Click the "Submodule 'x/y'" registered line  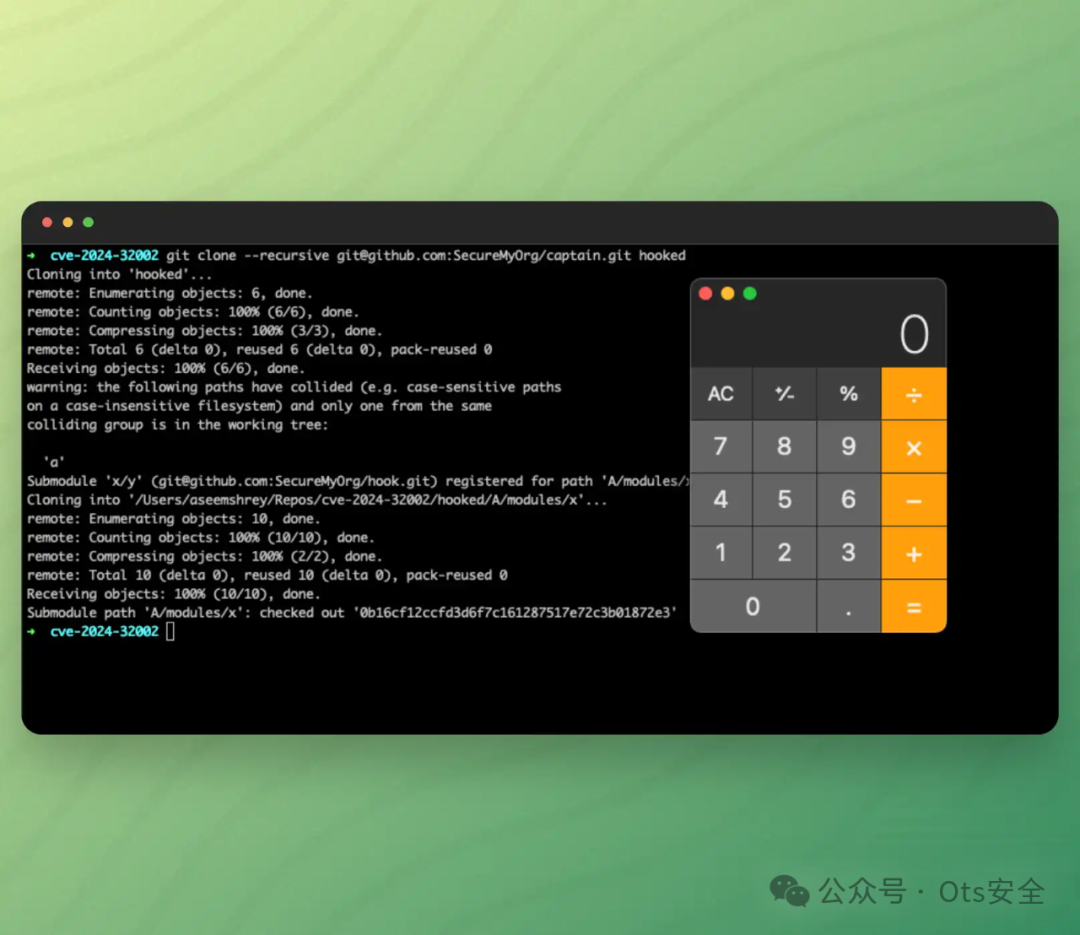[x=357, y=481]
